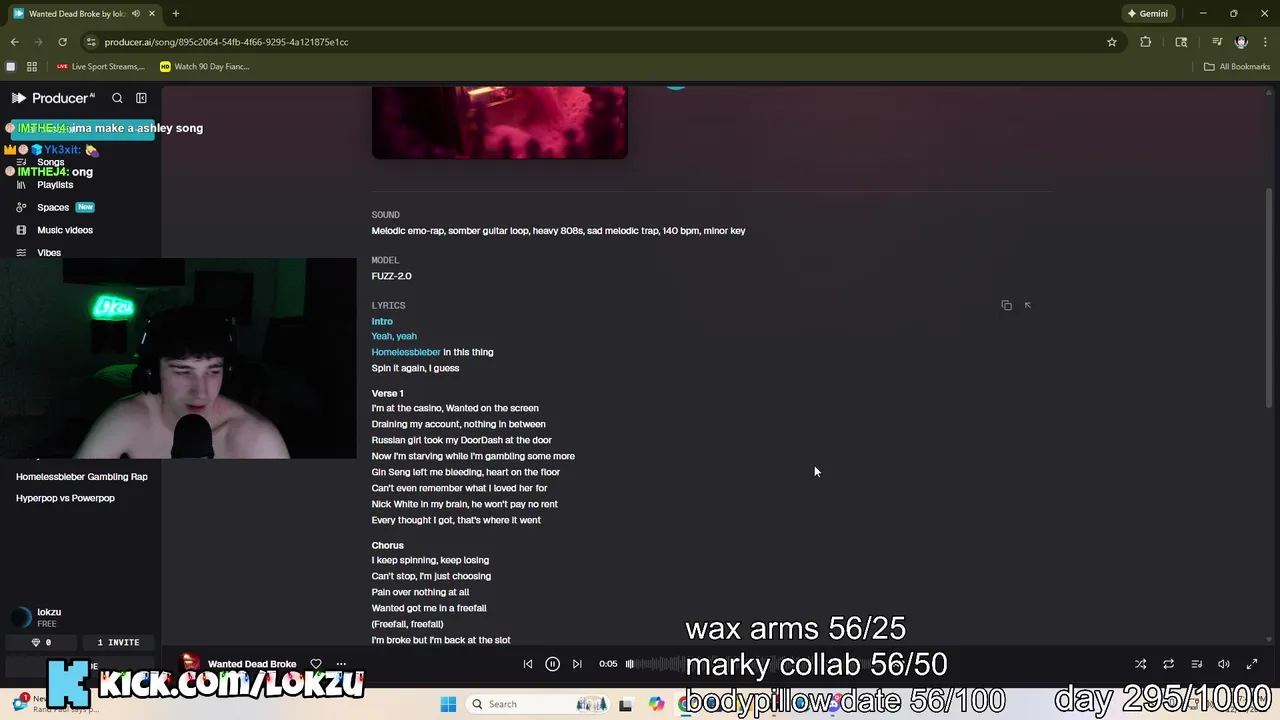This screenshot has width=1280, height=720.
Task: Select the FUZZ-2.0 model value
Action: [392, 276]
